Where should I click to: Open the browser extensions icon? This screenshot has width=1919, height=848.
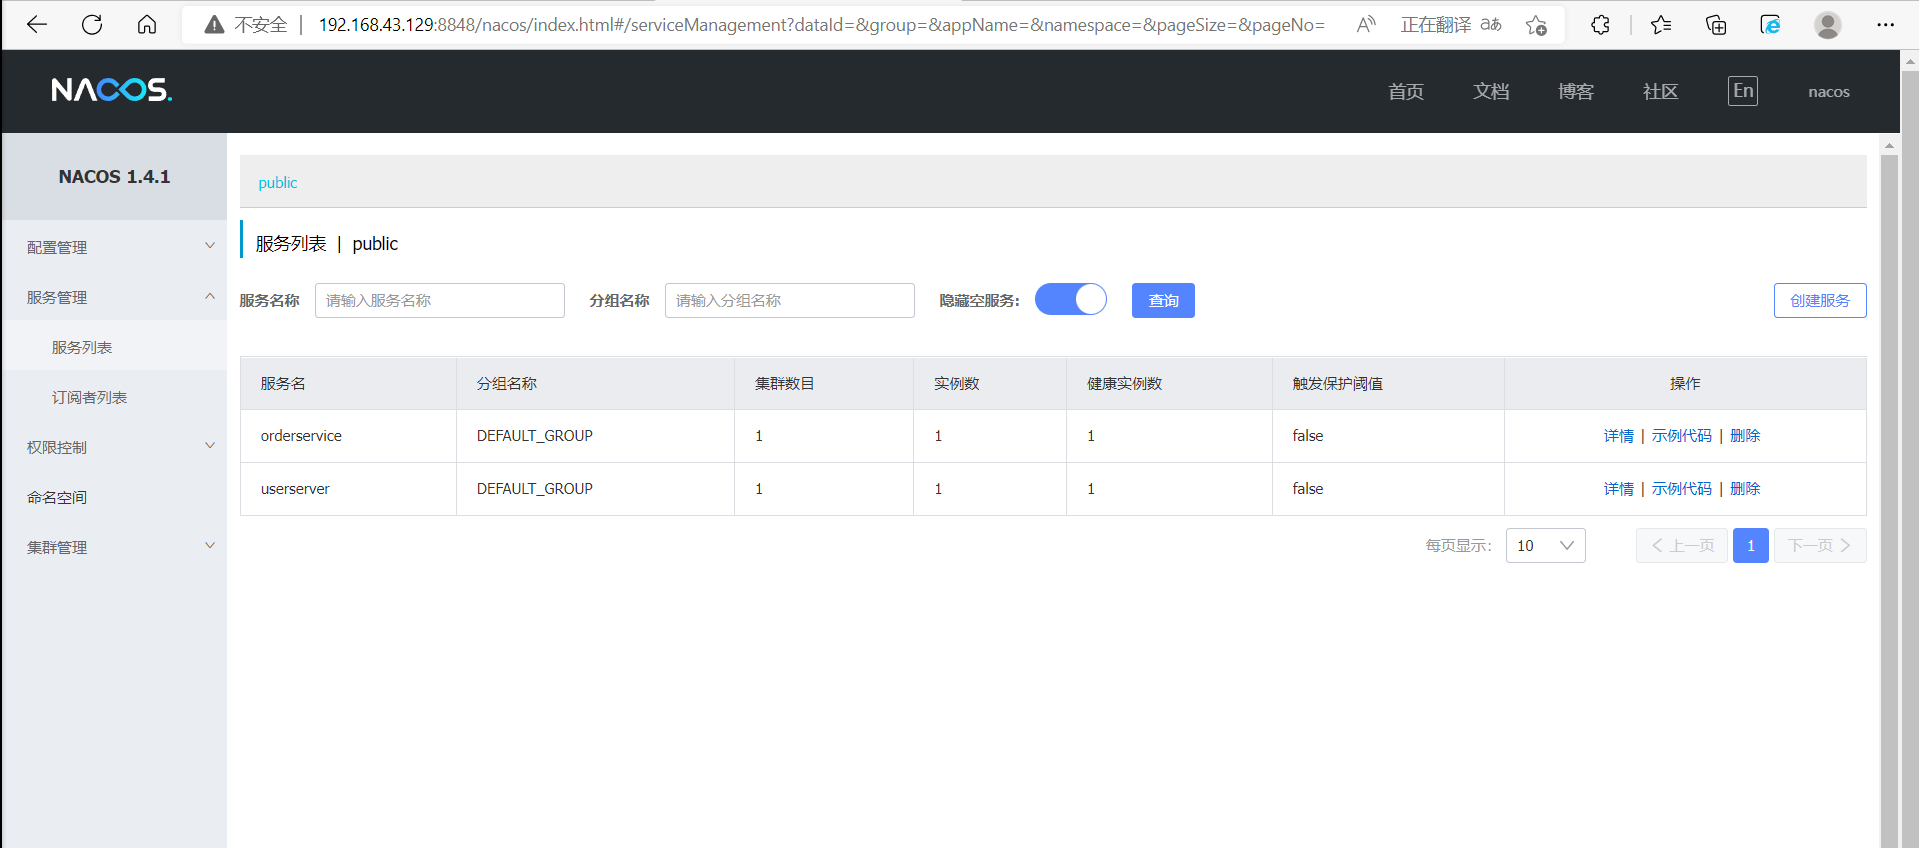click(1600, 24)
